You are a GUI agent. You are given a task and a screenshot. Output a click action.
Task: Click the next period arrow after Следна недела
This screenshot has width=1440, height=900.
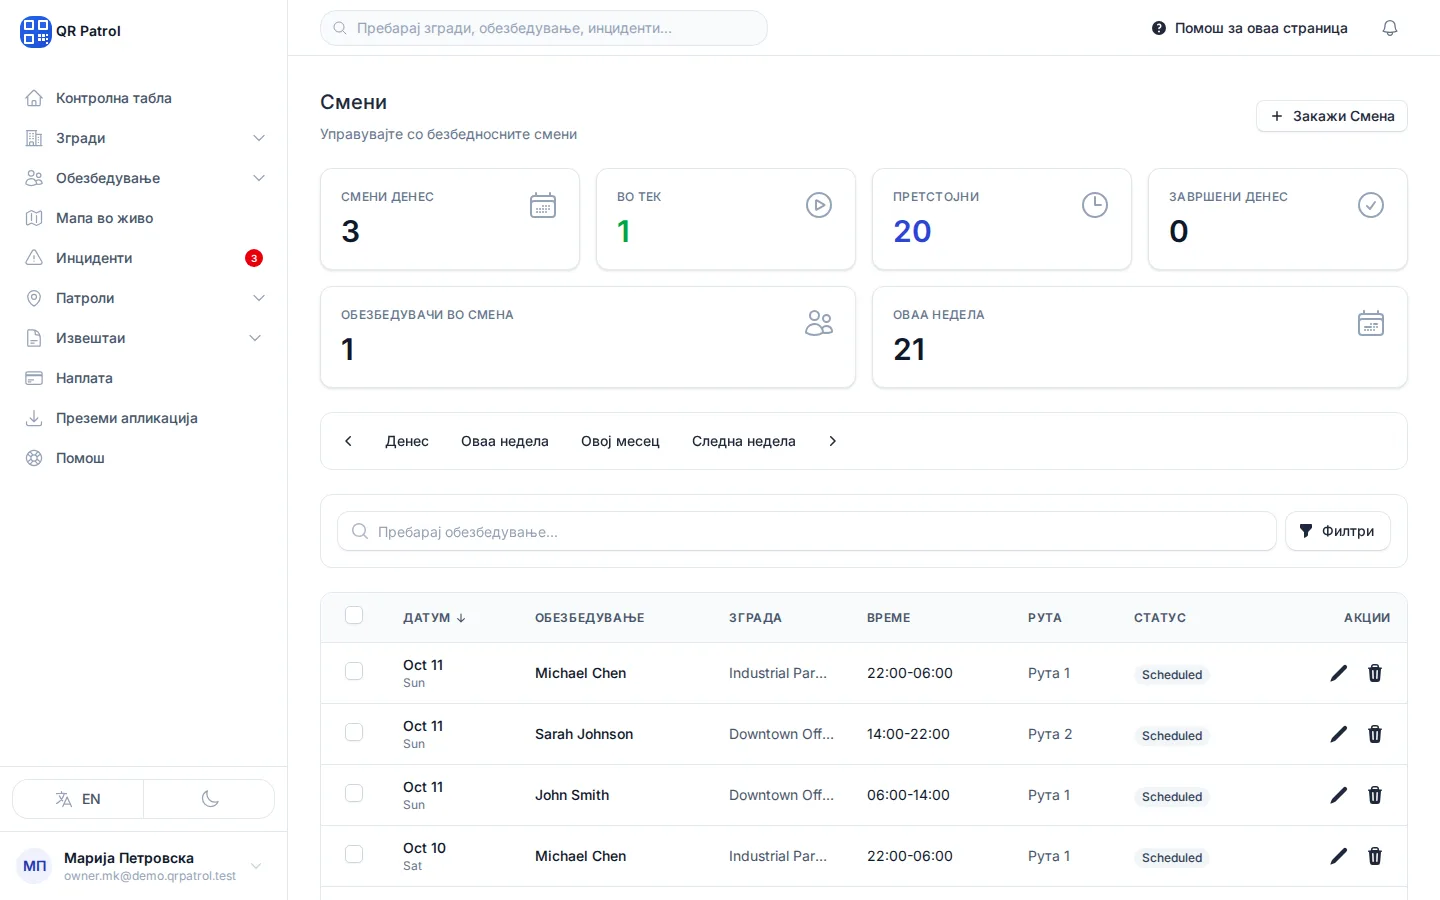(x=832, y=441)
